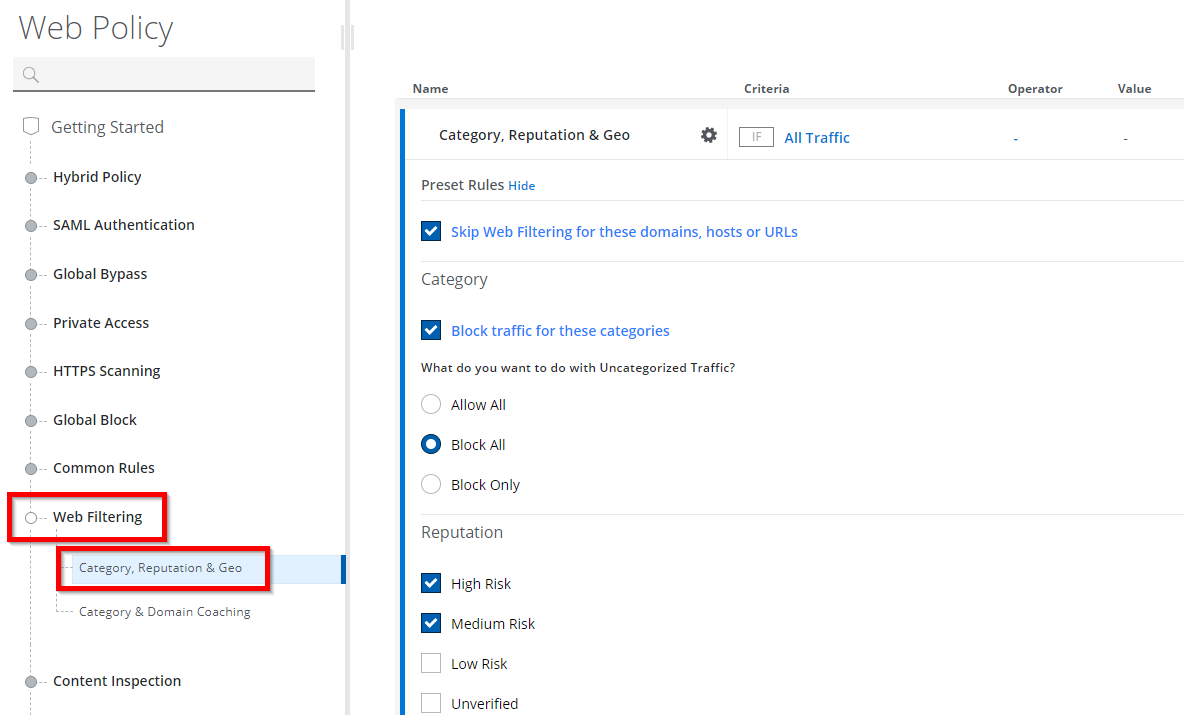Hide the Preset Rules section

click(x=521, y=185)
